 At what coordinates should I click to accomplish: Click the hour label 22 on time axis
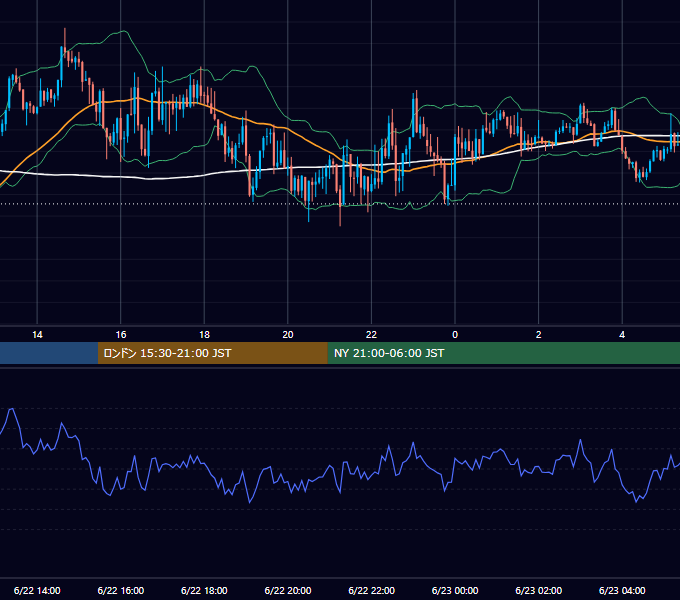[x=371, y=335]
